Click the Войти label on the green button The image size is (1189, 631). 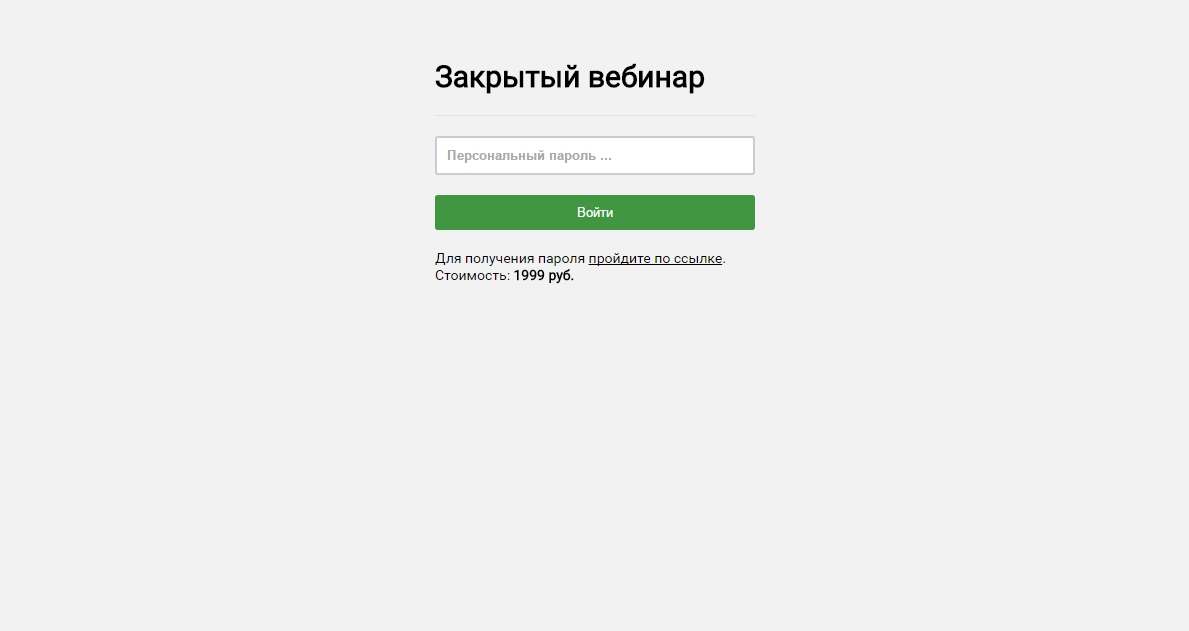[x=594, y=212]
